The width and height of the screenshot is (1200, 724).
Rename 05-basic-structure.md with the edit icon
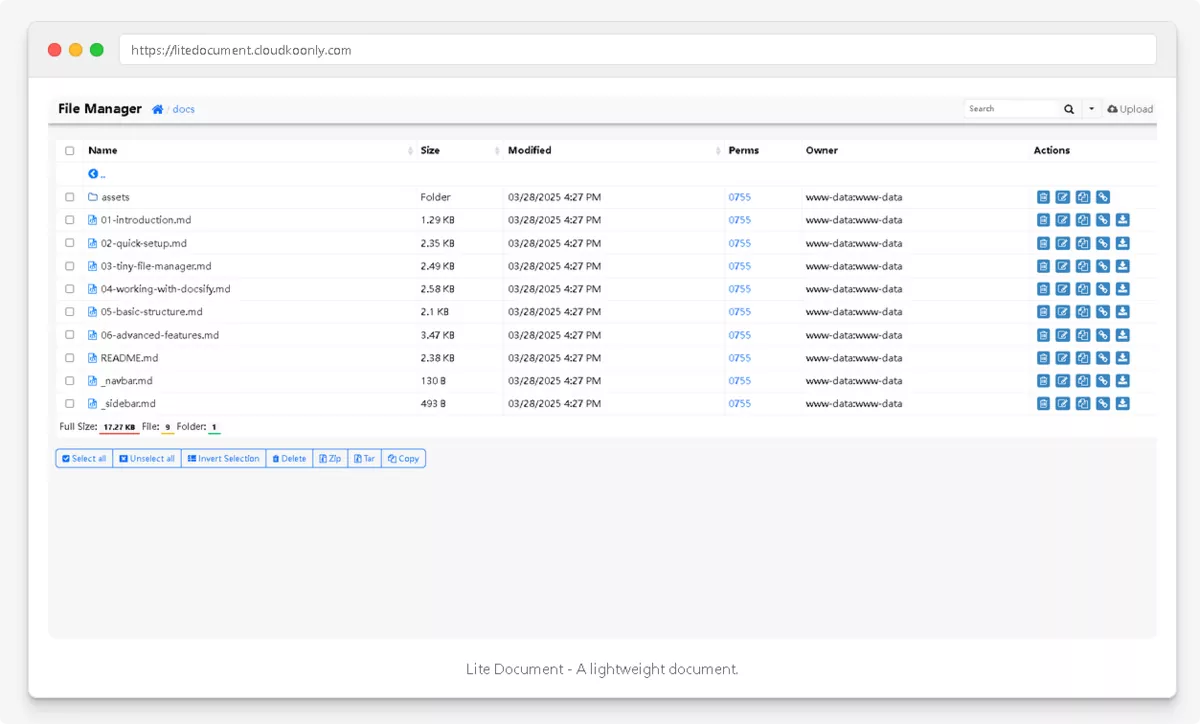pos(1063,312)
